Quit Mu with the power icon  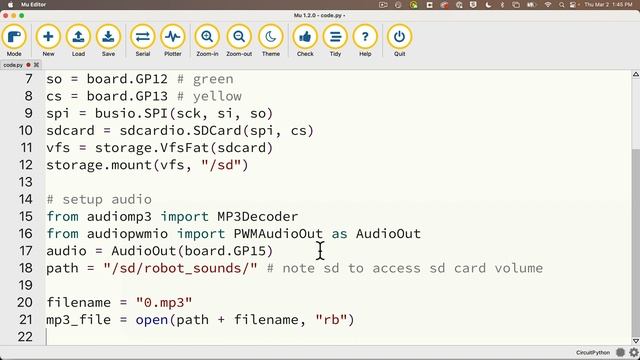click(399, 40)
